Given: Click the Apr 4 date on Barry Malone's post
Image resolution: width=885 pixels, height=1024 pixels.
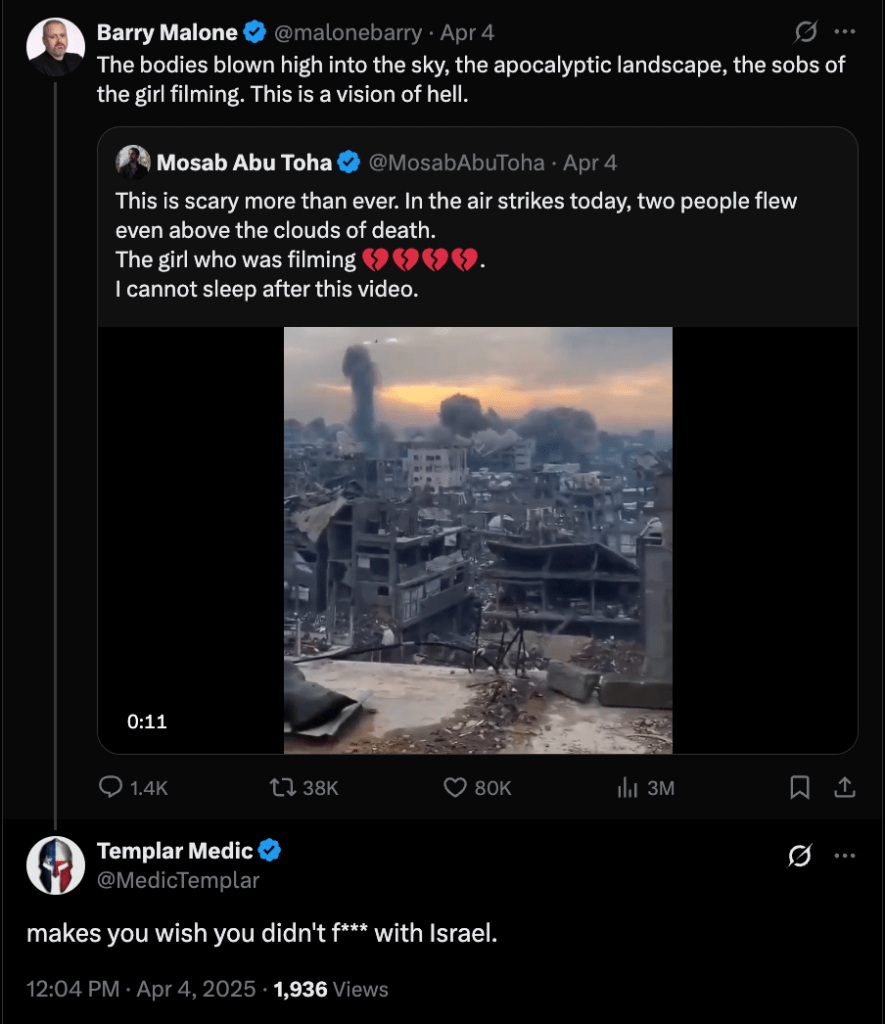Looking at the screenshot, I should click(468, 33).
